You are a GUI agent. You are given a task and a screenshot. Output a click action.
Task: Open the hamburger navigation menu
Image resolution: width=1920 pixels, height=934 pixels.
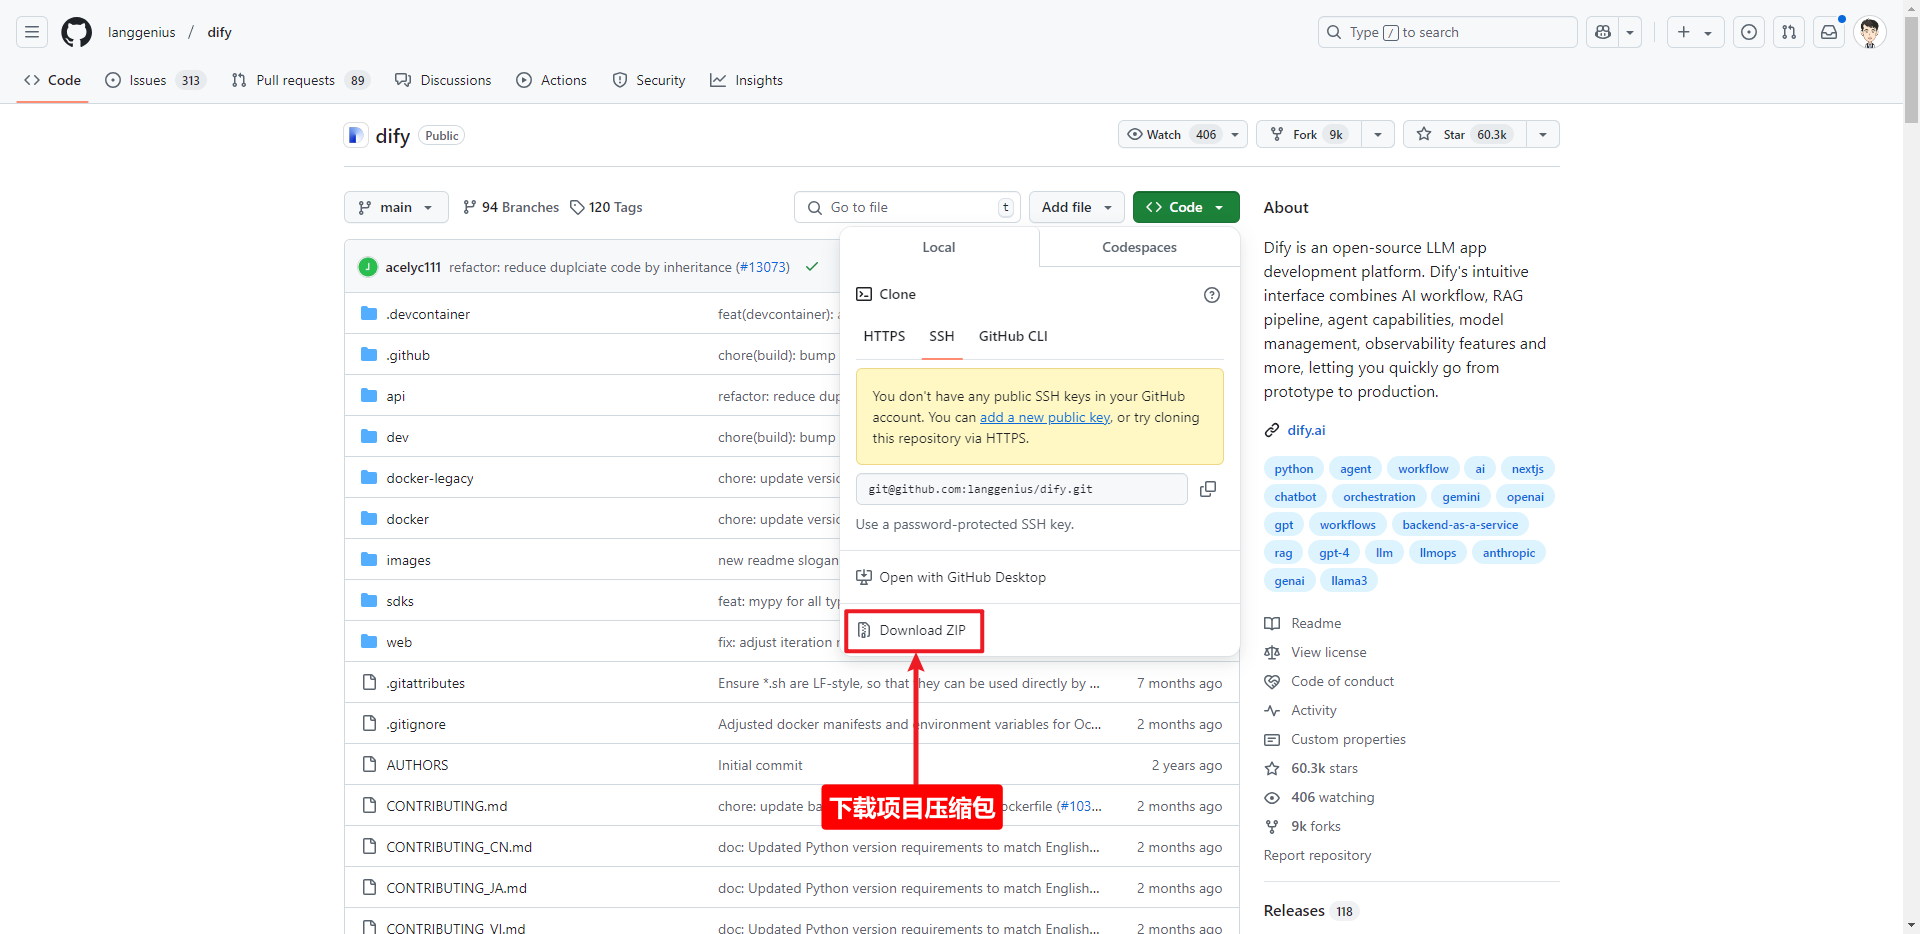click(32, 32)
